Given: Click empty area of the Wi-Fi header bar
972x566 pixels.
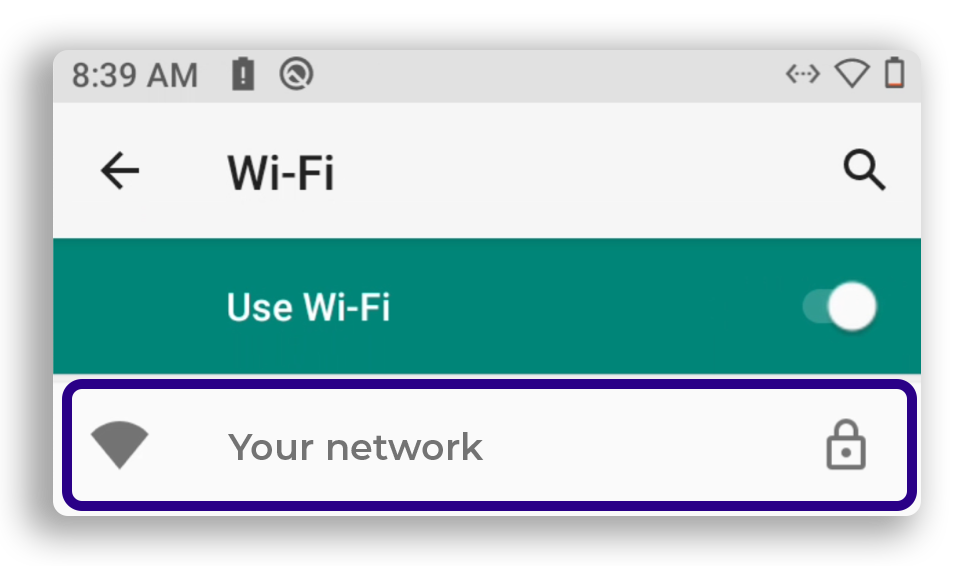Looking at the screenshot, I should (558, 170).
